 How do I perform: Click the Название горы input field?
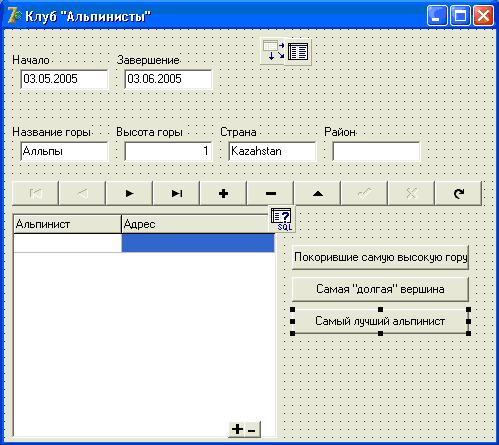[x=64, y=151]
